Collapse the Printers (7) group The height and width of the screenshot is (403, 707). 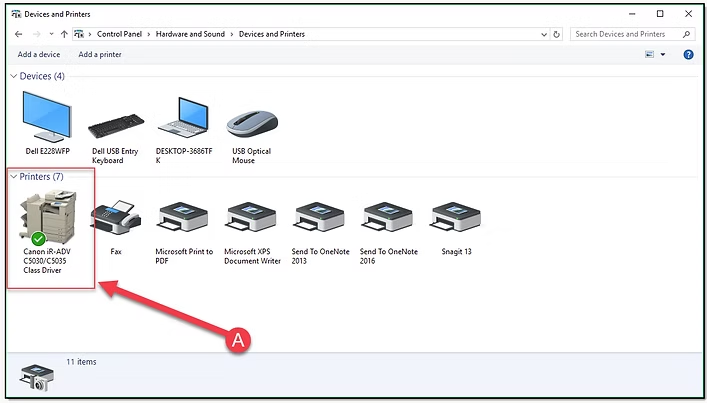[13, 176]
